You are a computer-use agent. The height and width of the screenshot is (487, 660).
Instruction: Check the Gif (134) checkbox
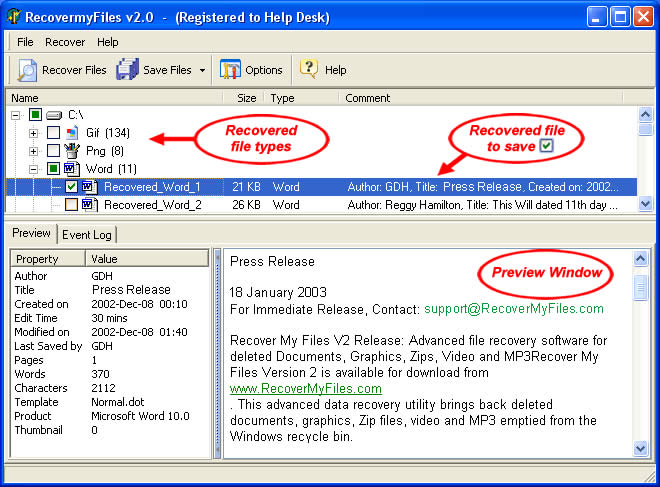point(53,133)
